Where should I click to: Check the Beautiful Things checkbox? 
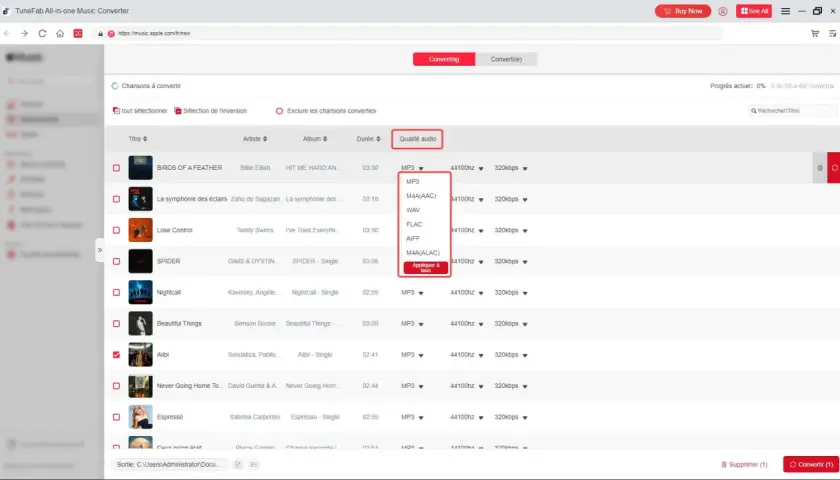[x=116, y=324]
